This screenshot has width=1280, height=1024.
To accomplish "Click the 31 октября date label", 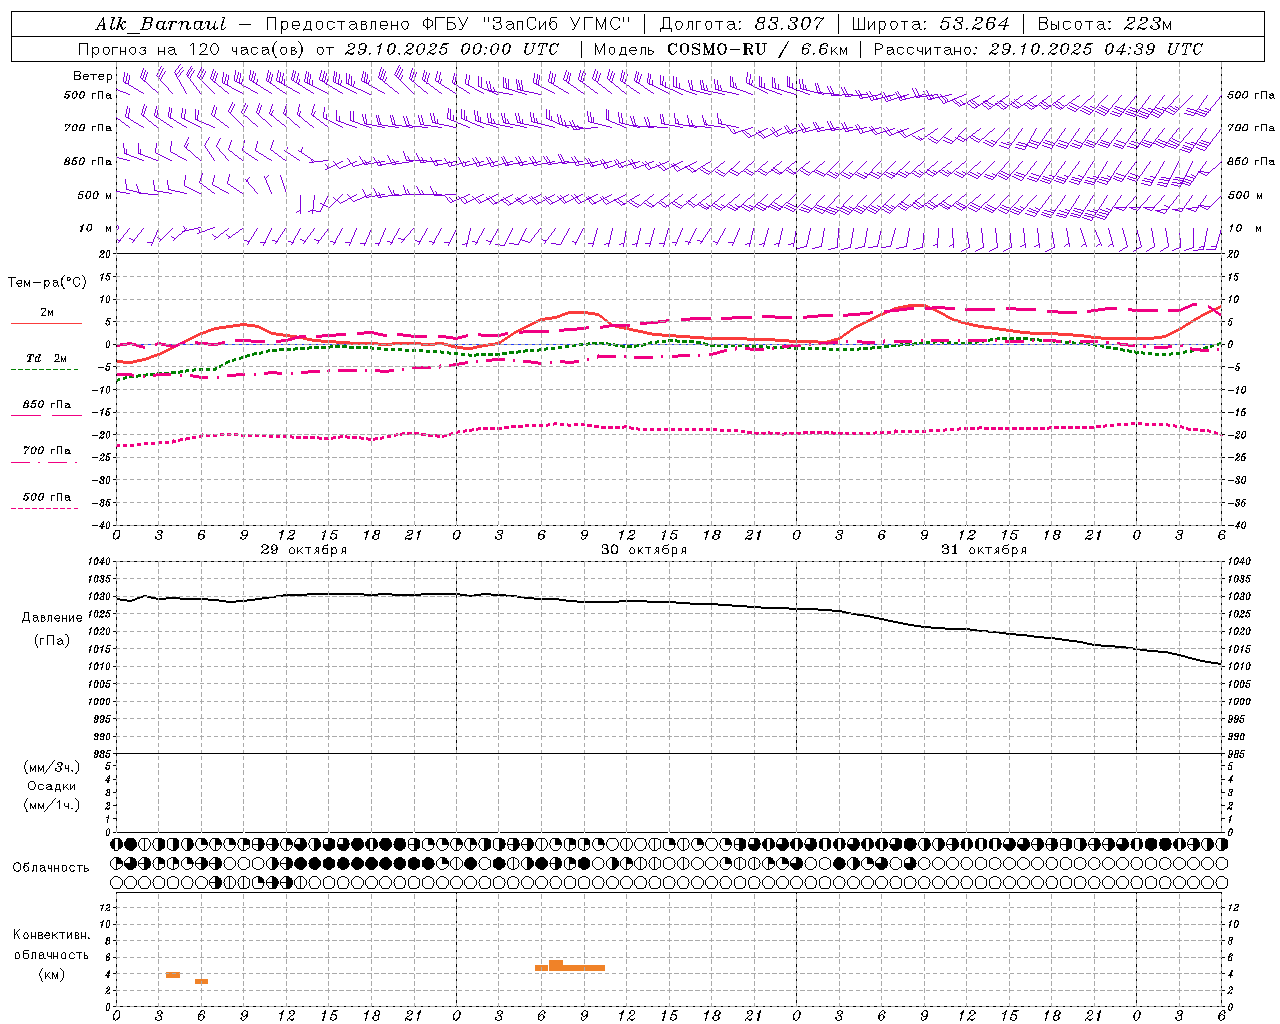I will click(984, 550).
